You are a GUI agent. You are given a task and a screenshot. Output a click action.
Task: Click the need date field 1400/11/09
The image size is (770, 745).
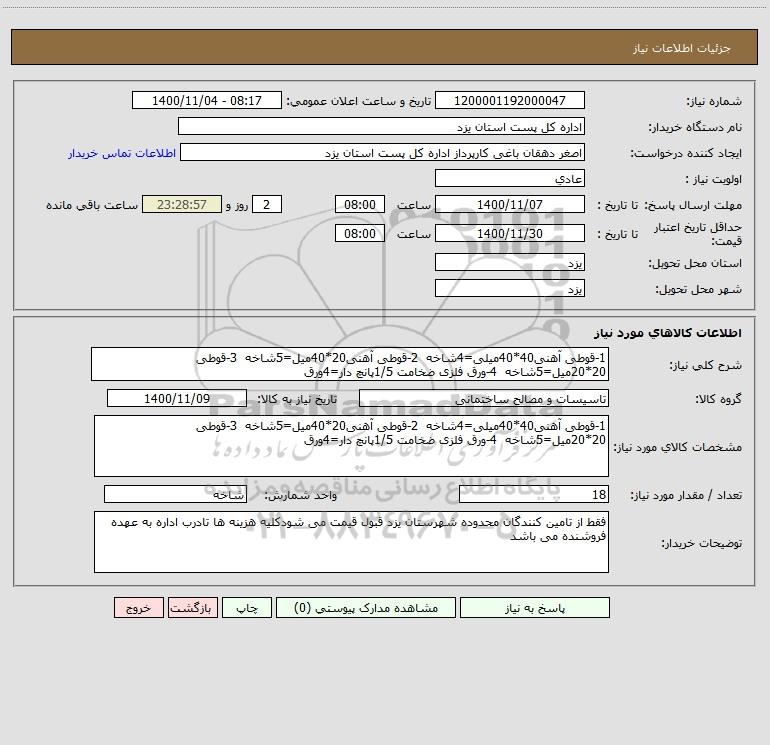[x=177, y=398]
